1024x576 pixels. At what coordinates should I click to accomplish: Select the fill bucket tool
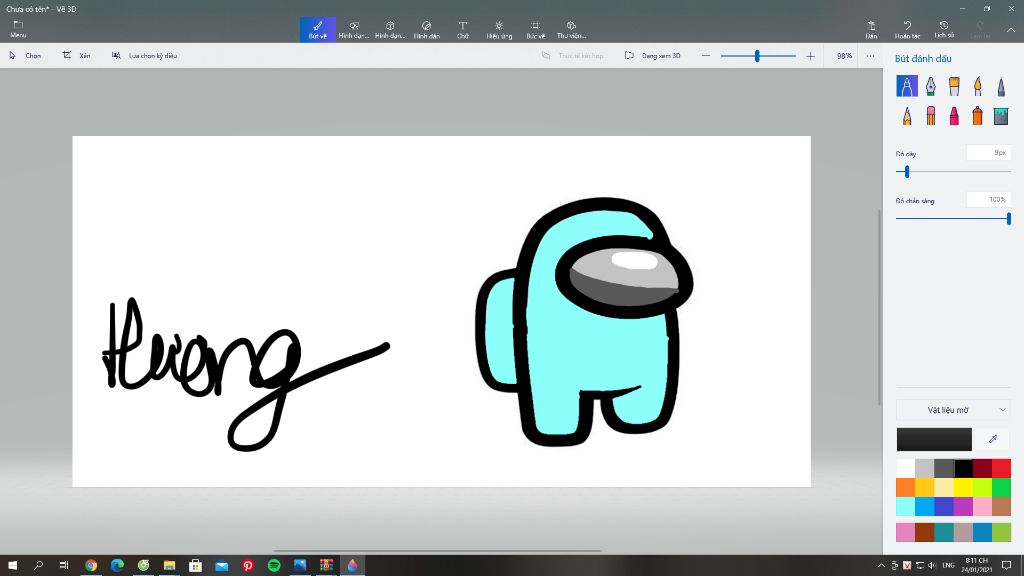point(1001,116)
